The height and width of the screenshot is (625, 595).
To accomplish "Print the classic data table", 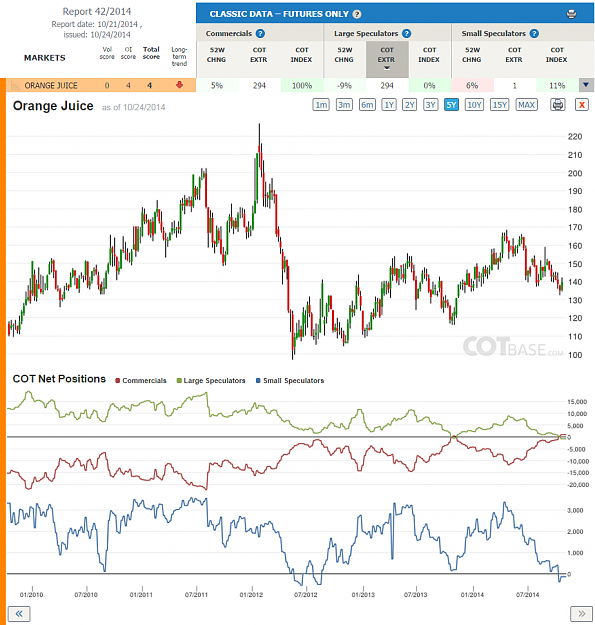I will (571, 14).
